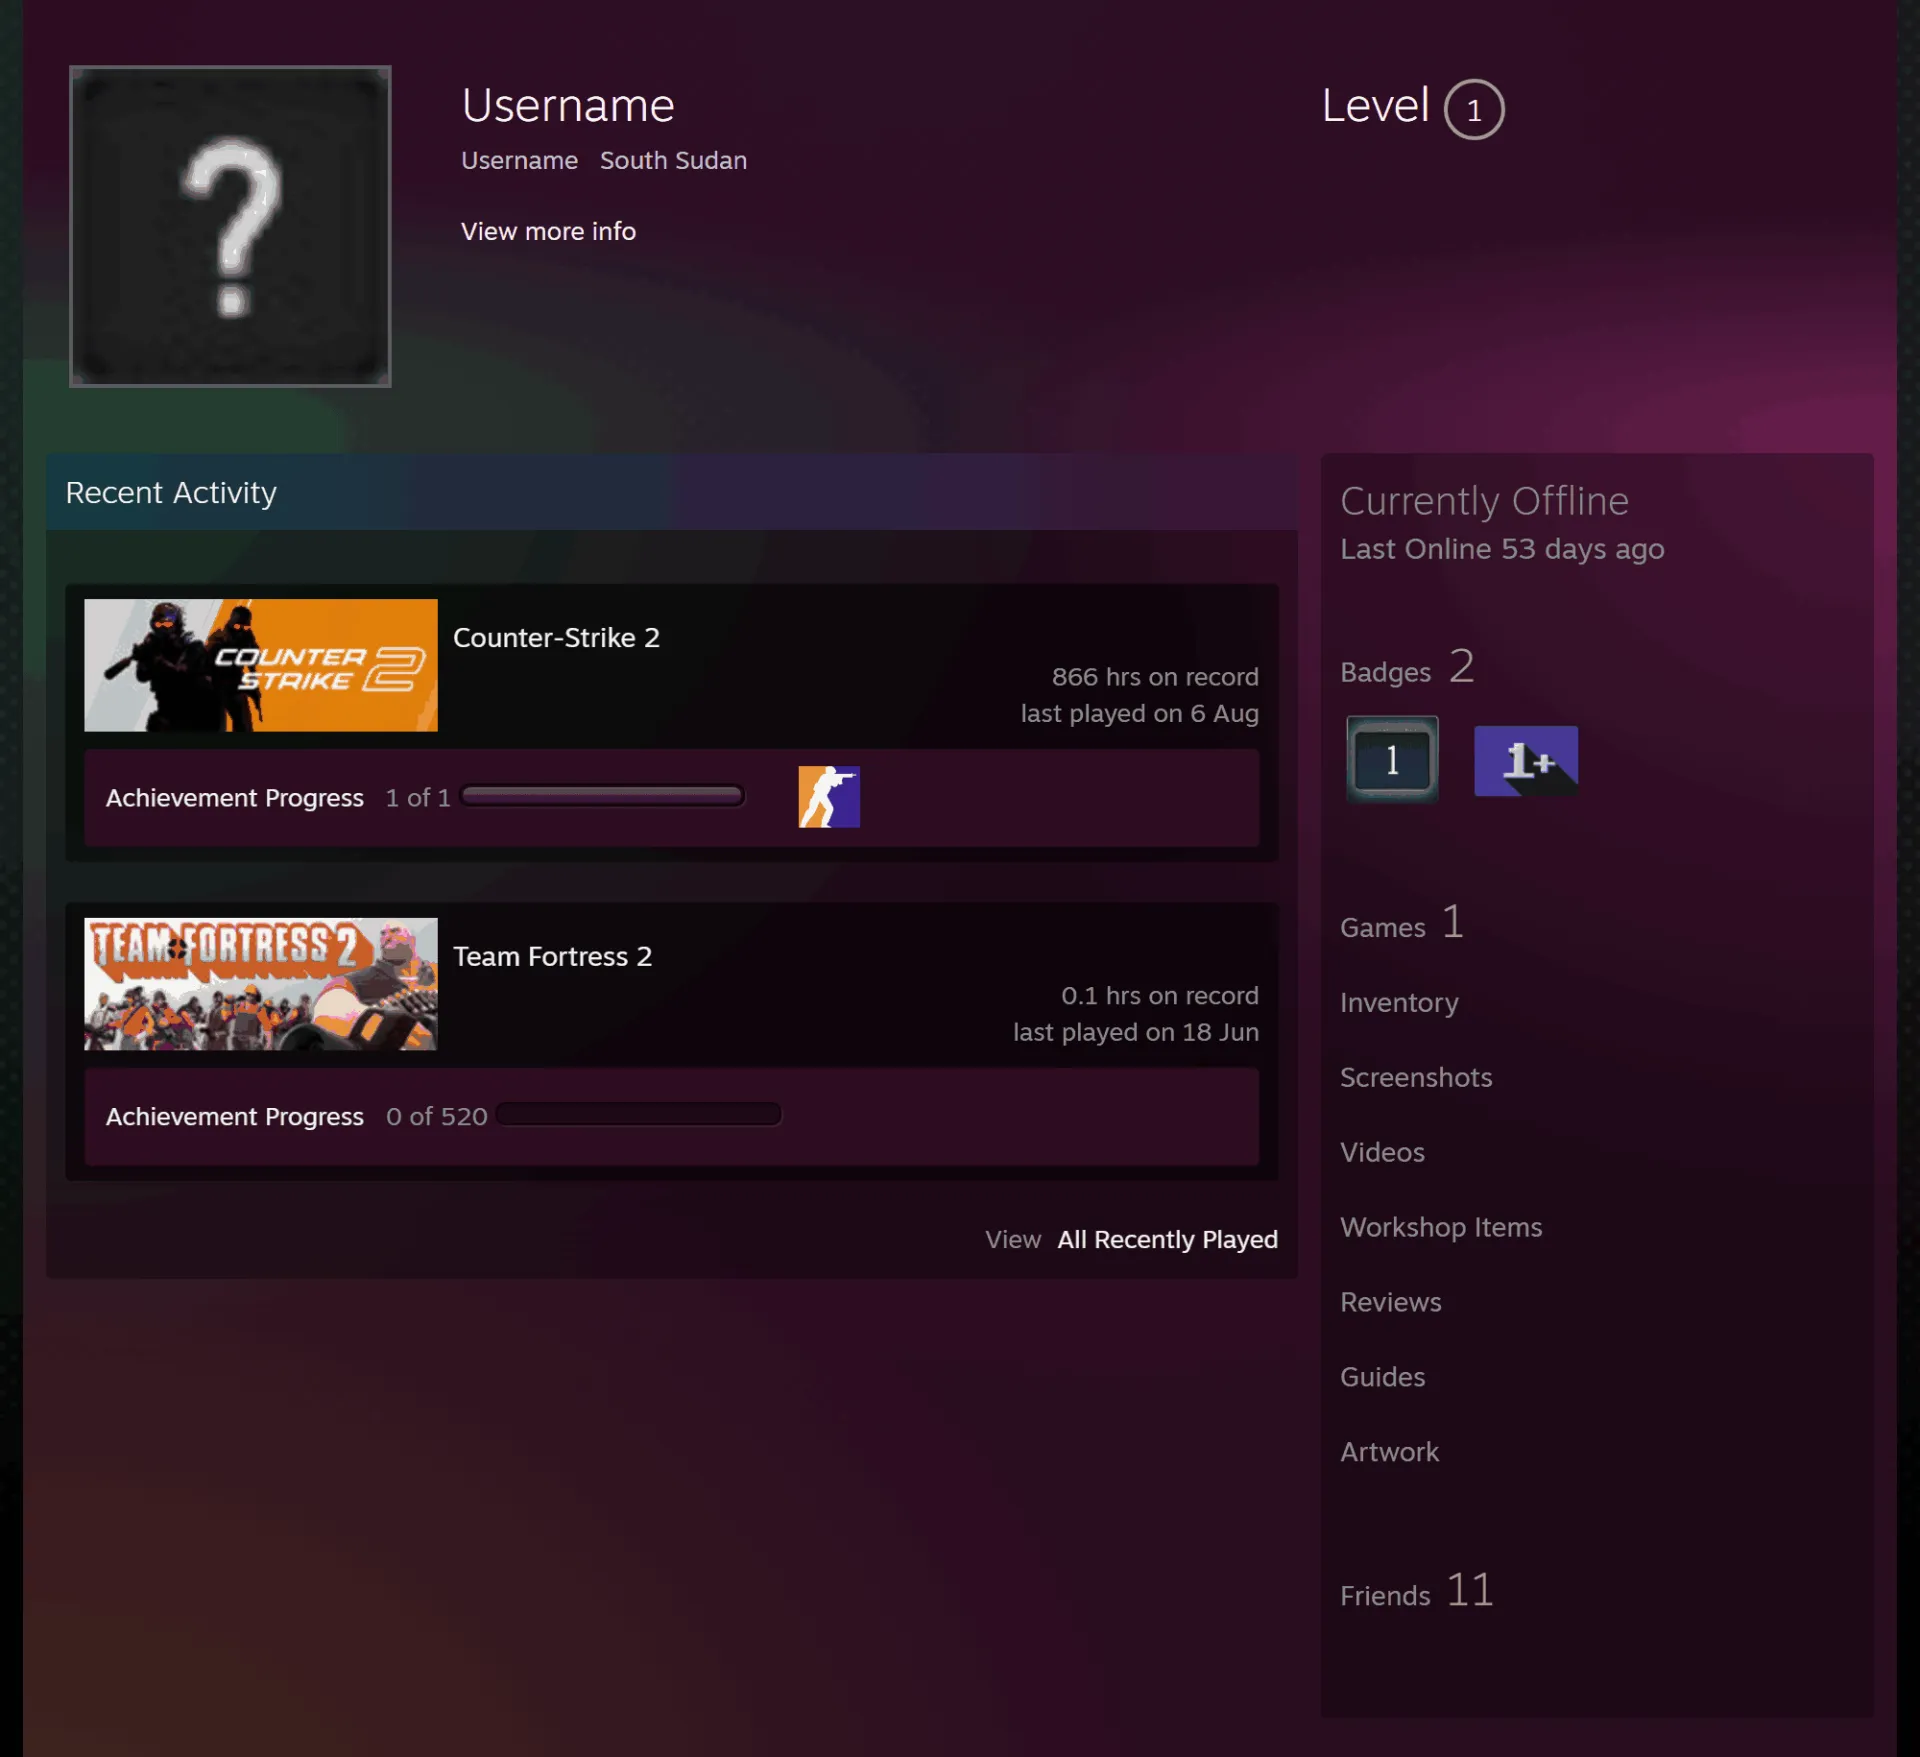Open the Inventory page
Viewport: 1920px width, 1757px height.
click(x=1399, y=1002)
